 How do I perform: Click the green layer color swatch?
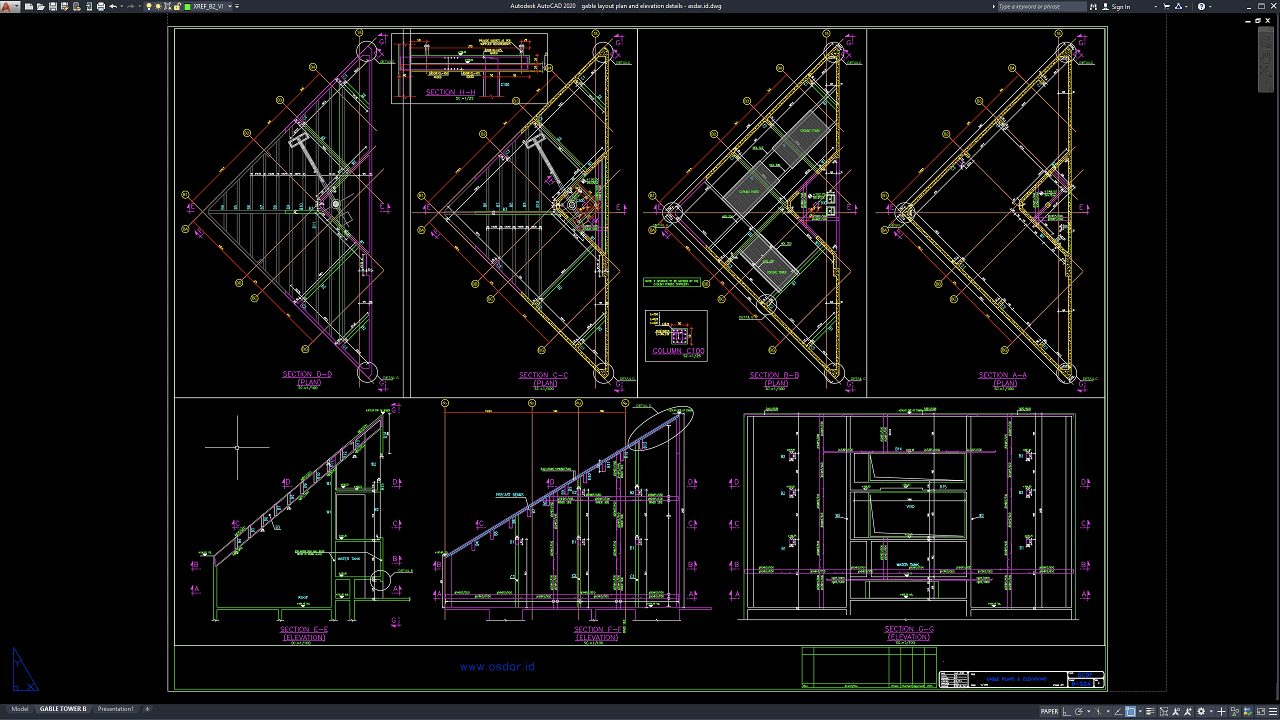187,6
